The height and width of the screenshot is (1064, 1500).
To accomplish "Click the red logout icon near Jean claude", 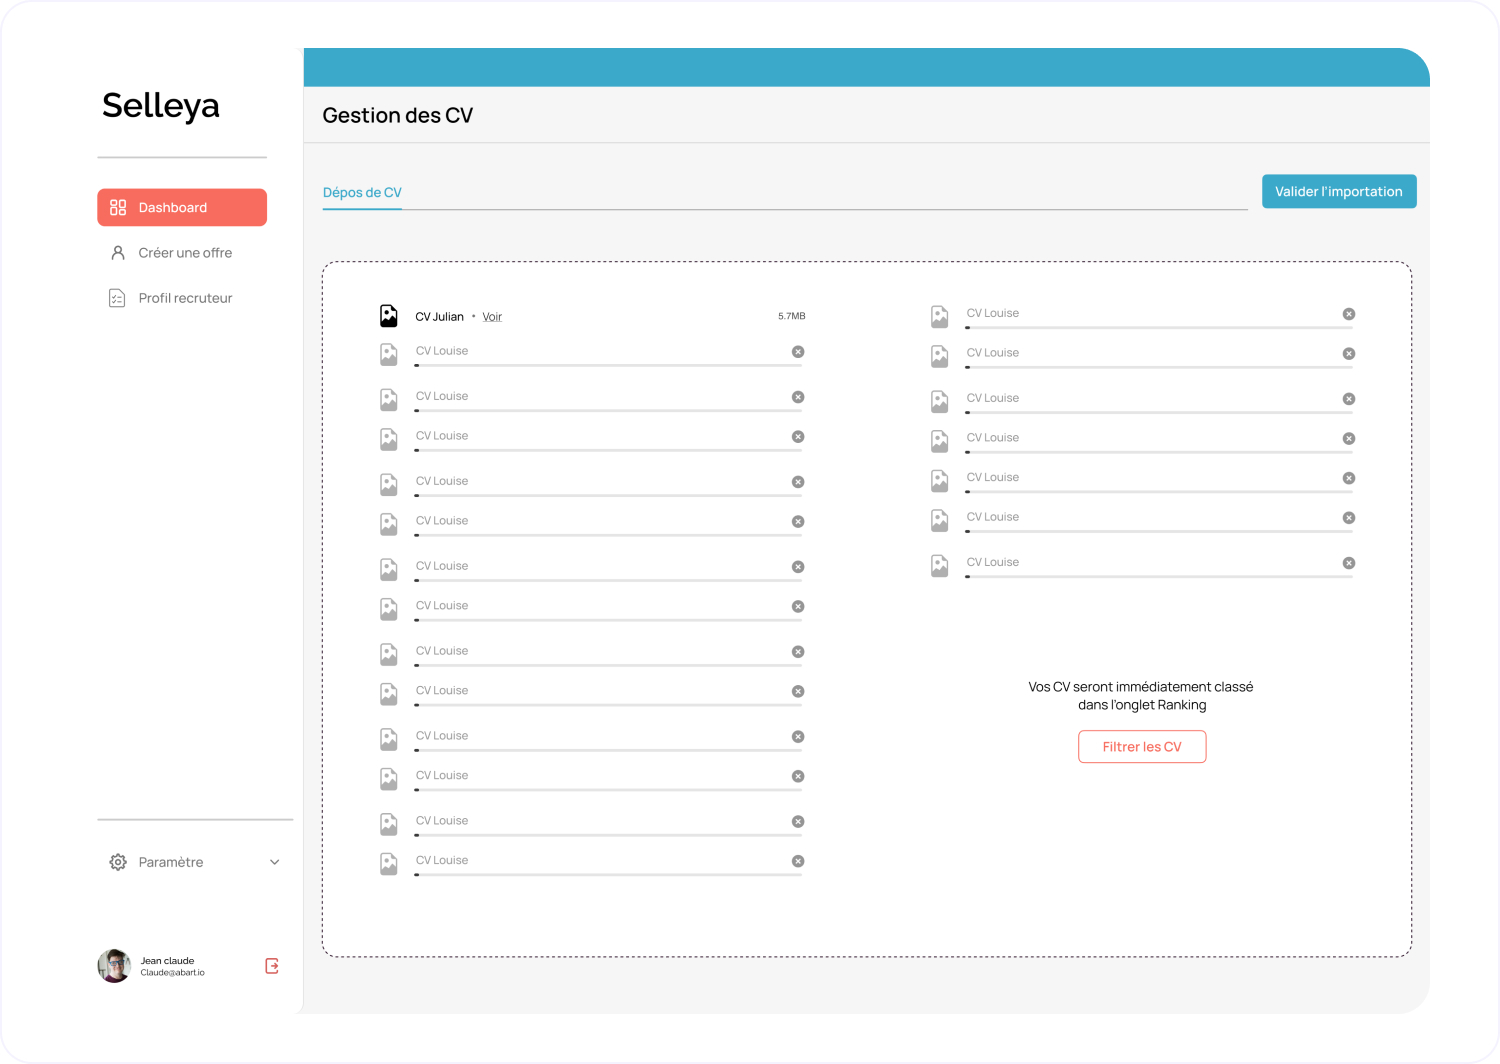I will (271, 965).
